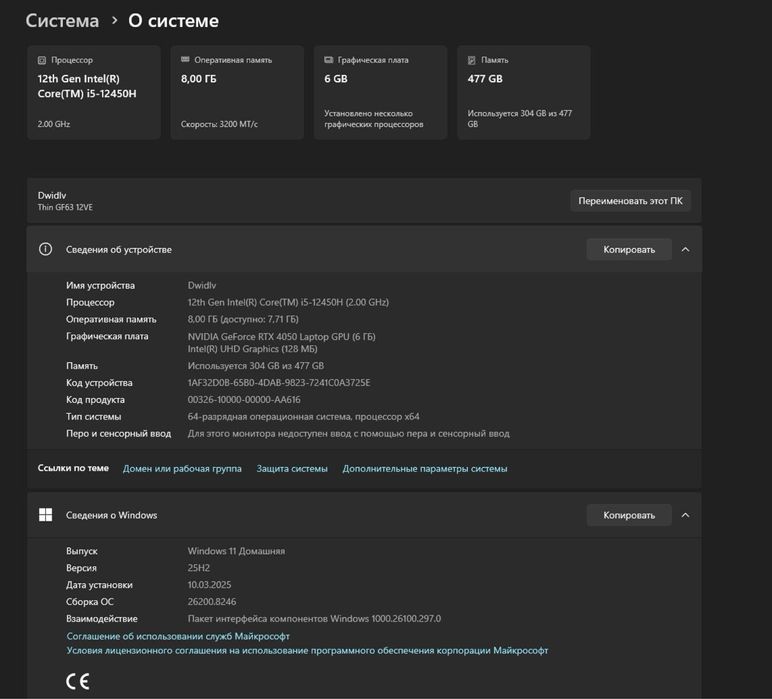Select product code '00326-10000-00000-AA616'

(244, 400)
